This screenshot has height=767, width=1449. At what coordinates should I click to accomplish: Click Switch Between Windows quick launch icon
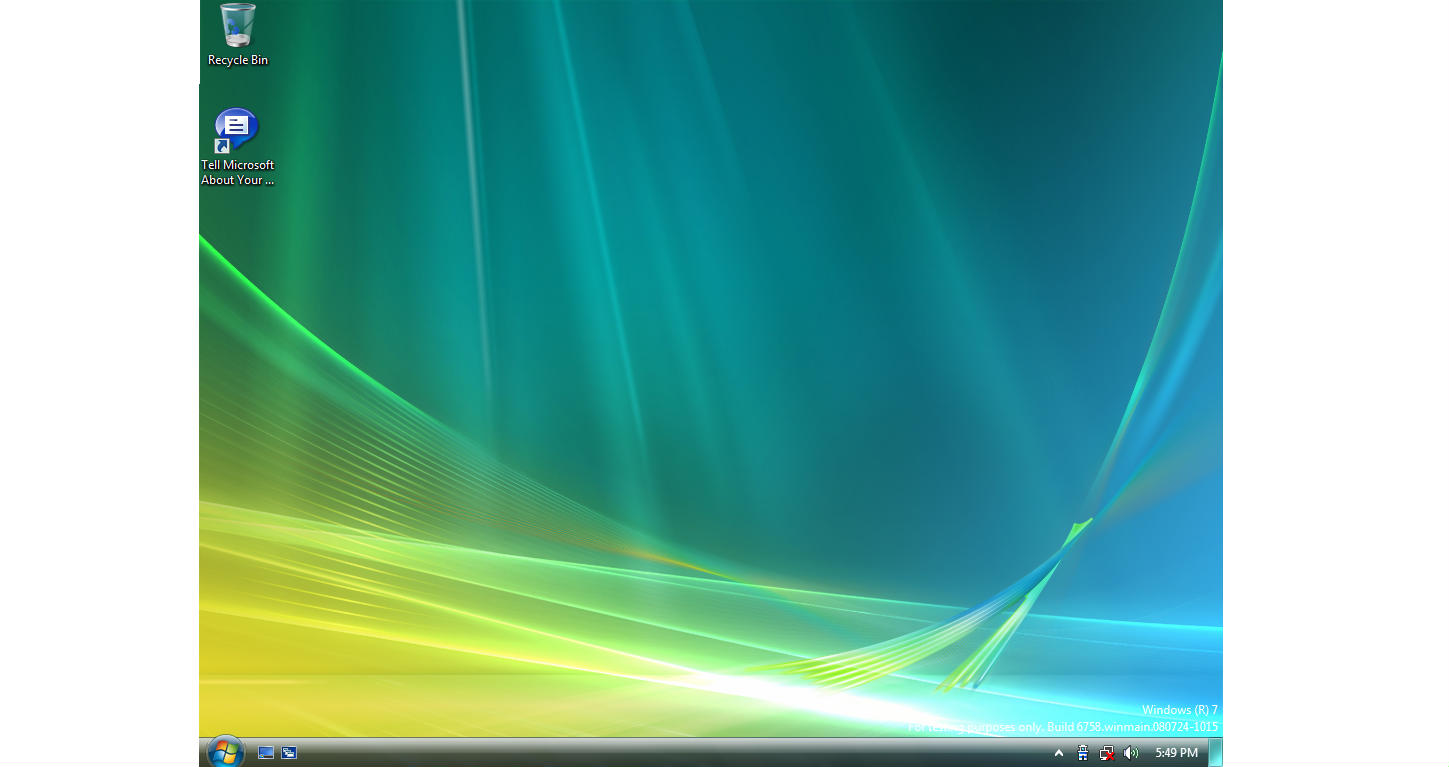pos(289,753)
